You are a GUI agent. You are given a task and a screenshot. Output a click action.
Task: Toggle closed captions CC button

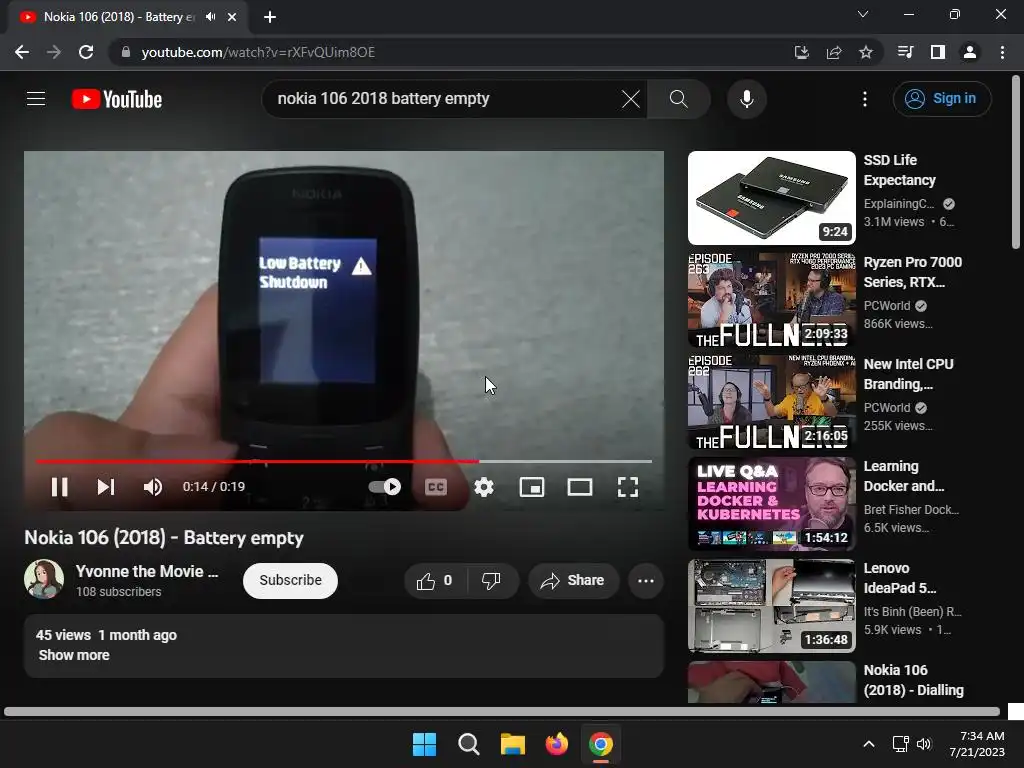click(436, 487)
